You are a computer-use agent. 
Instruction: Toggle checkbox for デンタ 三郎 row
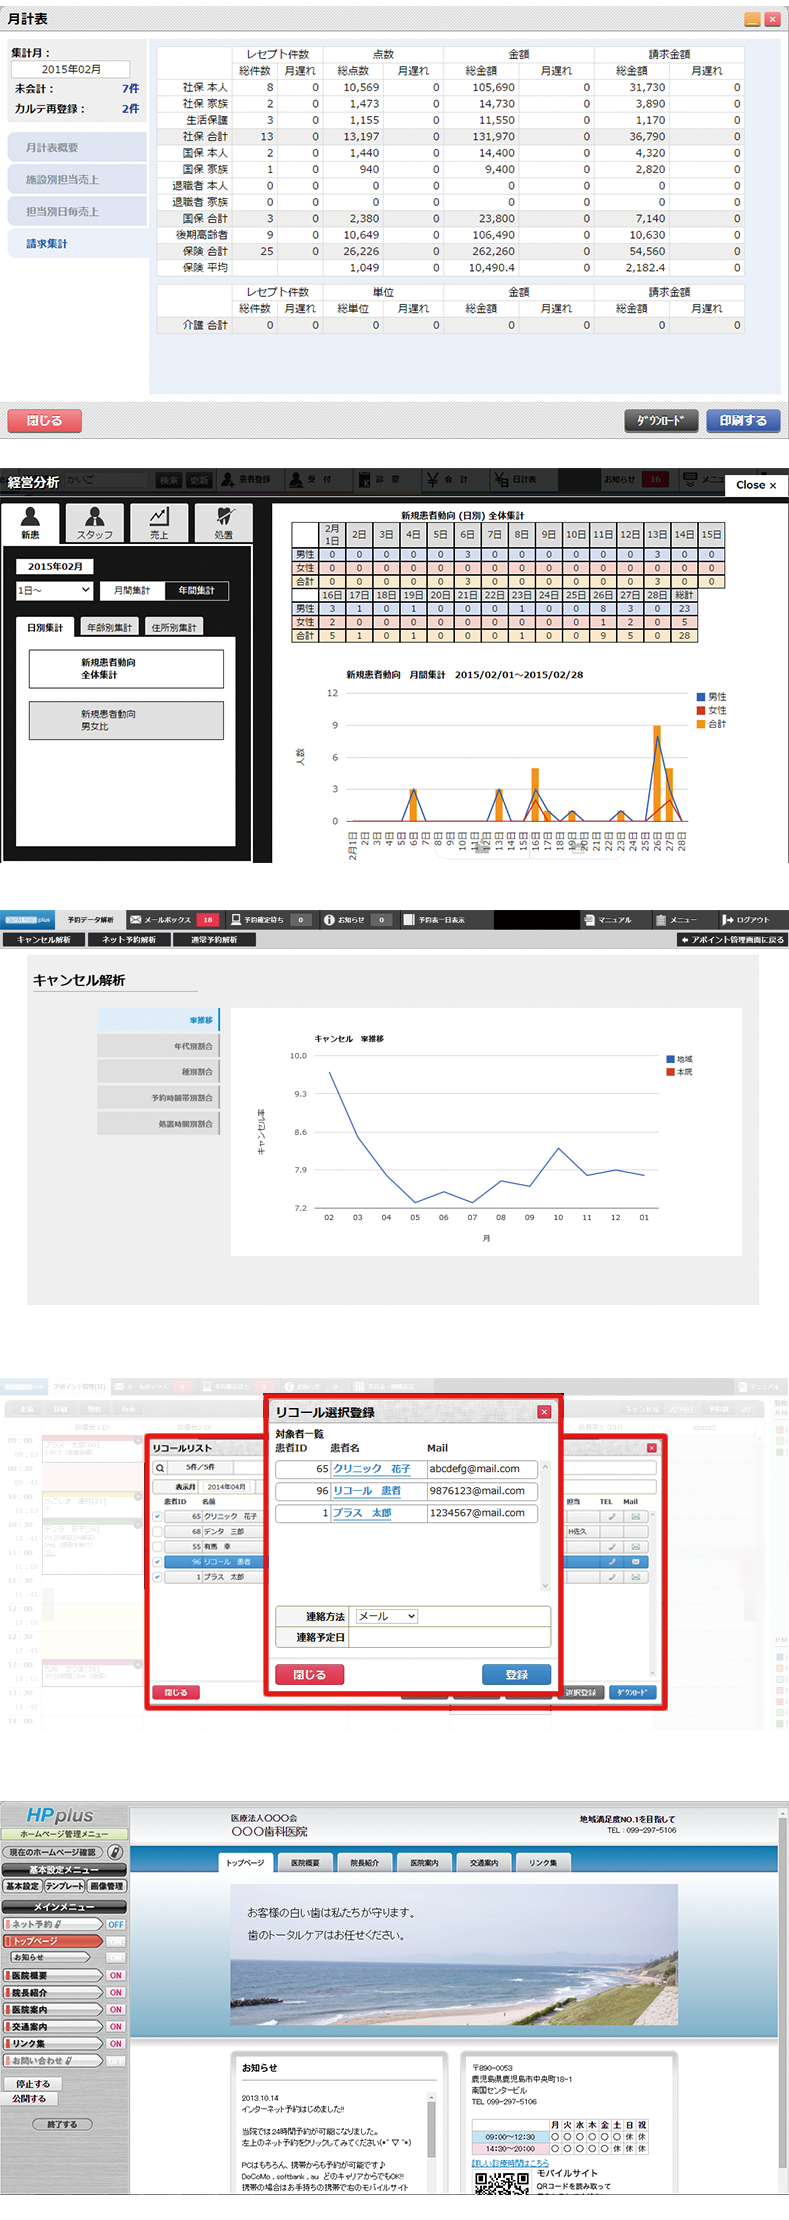(x=157, y=1532)
